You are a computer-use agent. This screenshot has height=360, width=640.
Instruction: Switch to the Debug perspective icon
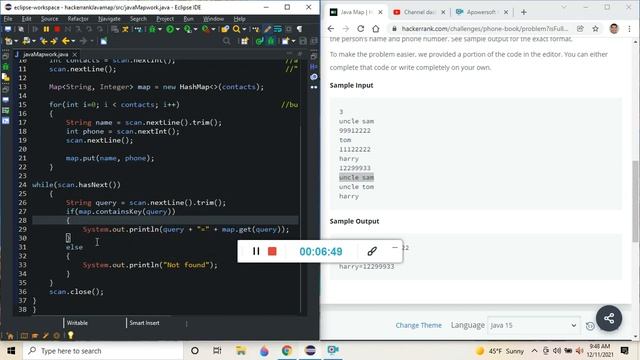(x=271, y=41)
